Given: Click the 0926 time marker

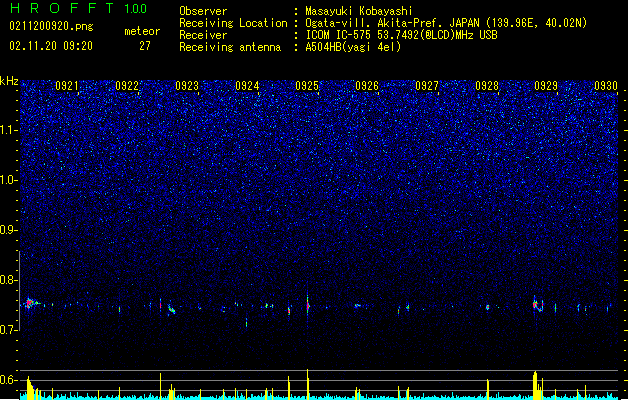Looking at the screenshot, I should pos(367,86).
